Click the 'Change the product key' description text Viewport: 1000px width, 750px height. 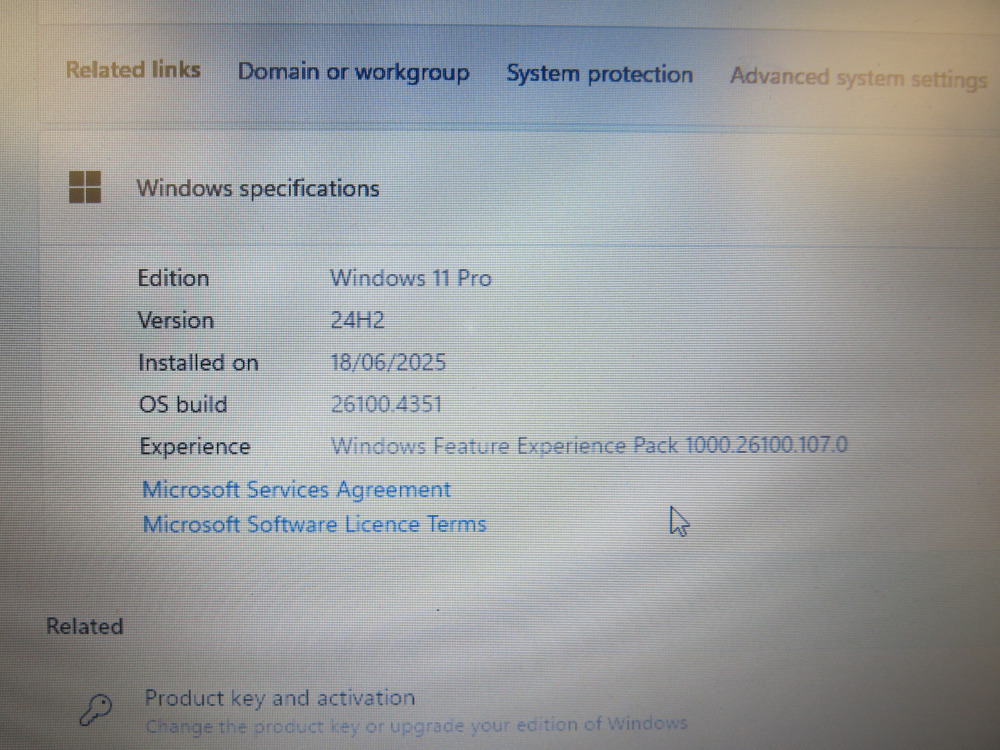click(416, 725)
